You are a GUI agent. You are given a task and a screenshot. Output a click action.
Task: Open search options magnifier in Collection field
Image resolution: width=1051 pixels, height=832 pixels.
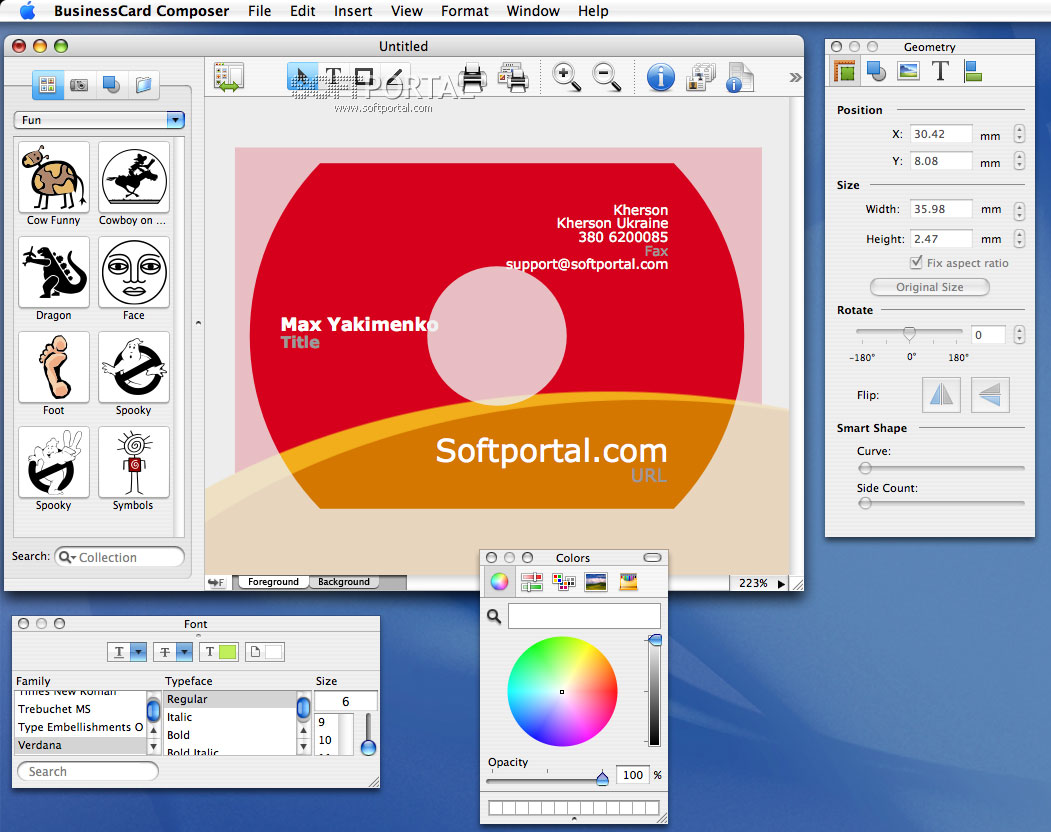pos(66,557)
